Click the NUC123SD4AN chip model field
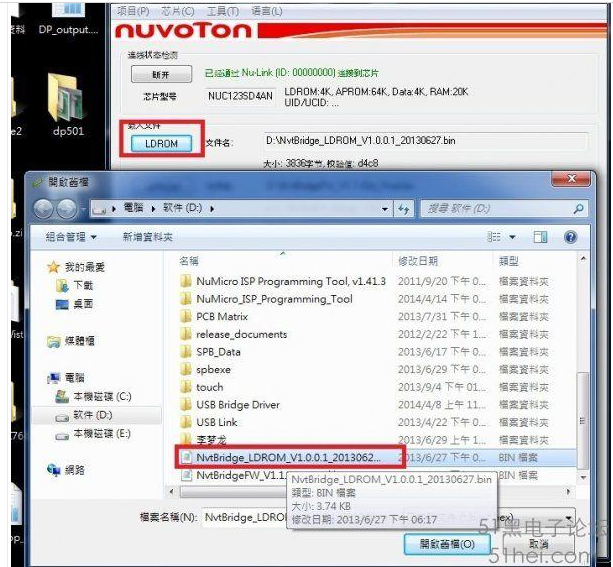 tap(240, 96)
